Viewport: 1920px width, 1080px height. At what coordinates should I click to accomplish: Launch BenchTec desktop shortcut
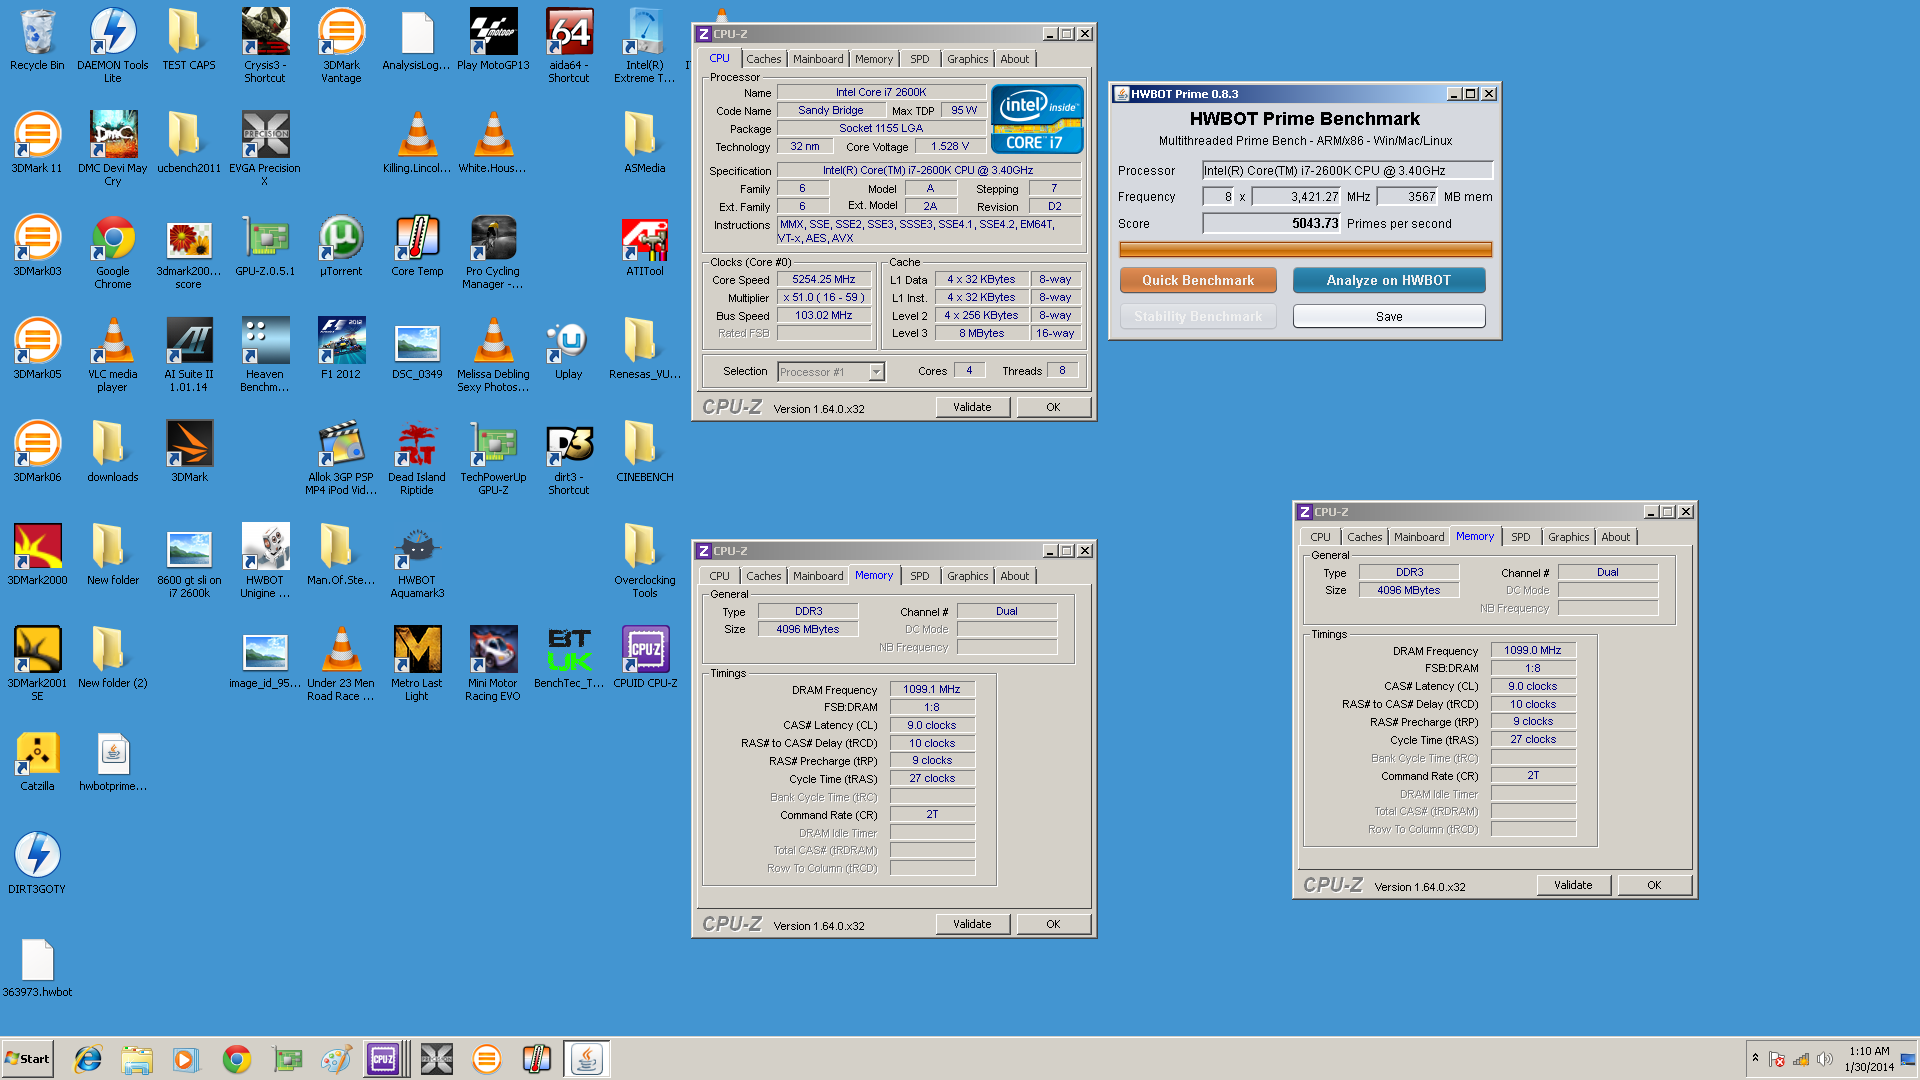click(569, 658)
